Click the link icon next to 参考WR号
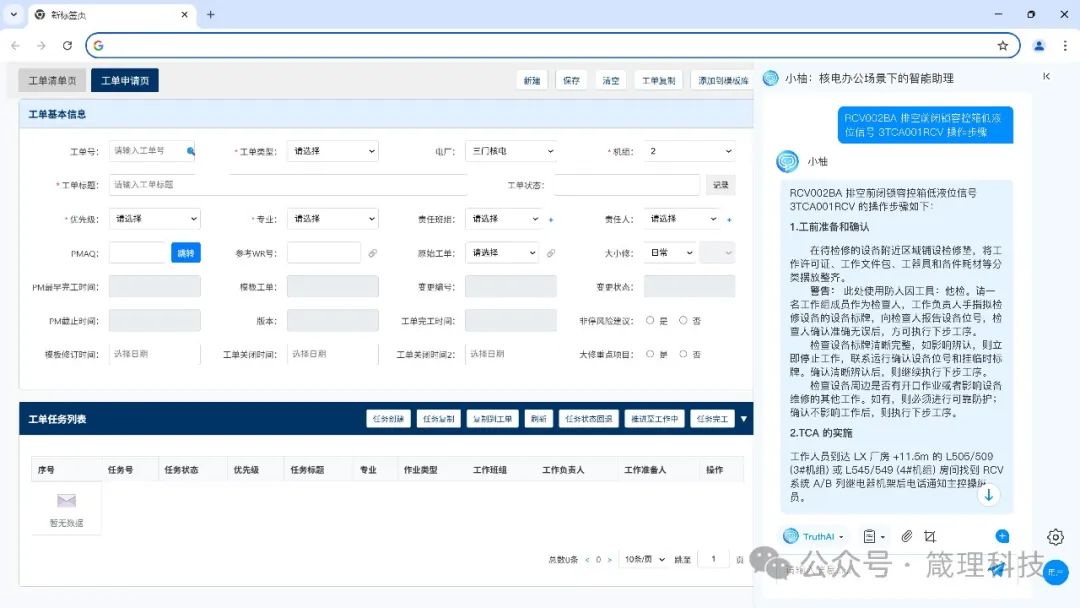The width and height of the screenshot is (1080, 608). click(x=373, y=253)
